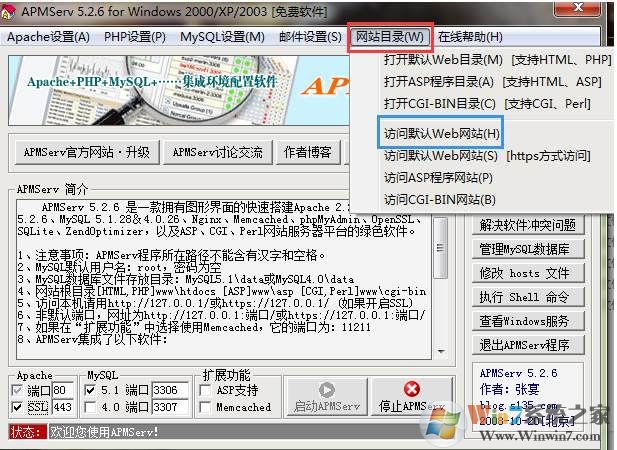The height and width of the screenshot is (450, 617).
Task: Enable the MySQL 4.0 checkbox
Action: (90, 407)
